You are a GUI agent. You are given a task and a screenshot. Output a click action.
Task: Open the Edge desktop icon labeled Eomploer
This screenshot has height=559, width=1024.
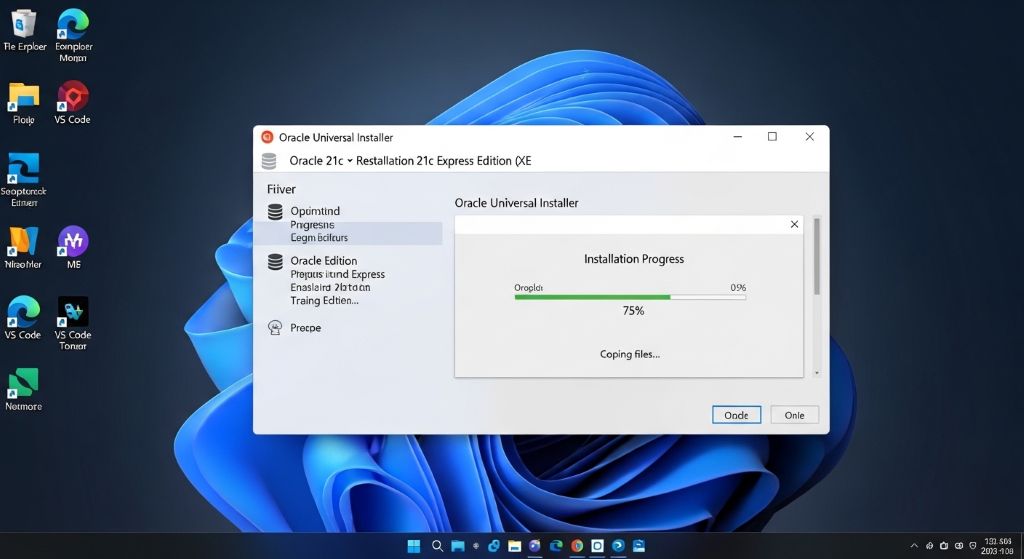coord(73,35)
